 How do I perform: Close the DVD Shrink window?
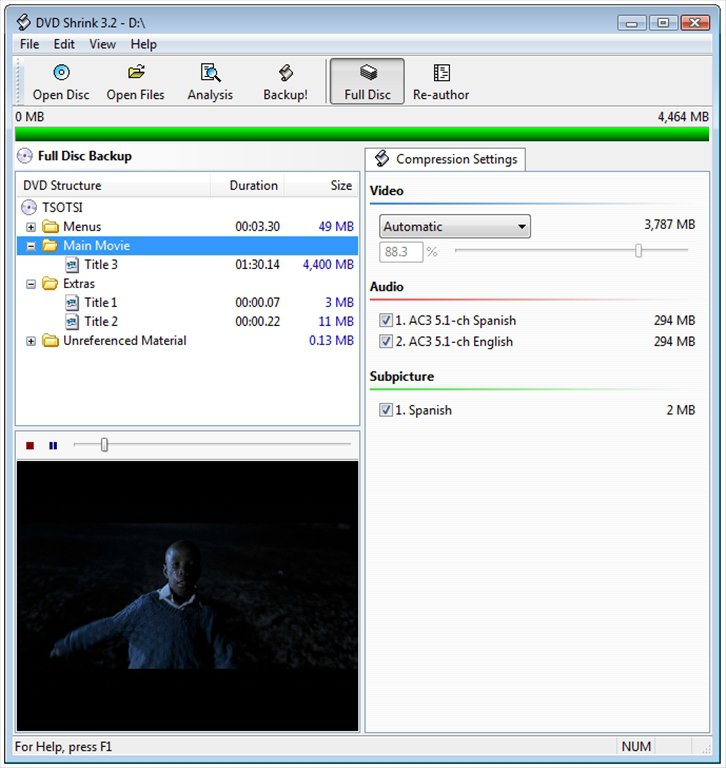point(695,23)
